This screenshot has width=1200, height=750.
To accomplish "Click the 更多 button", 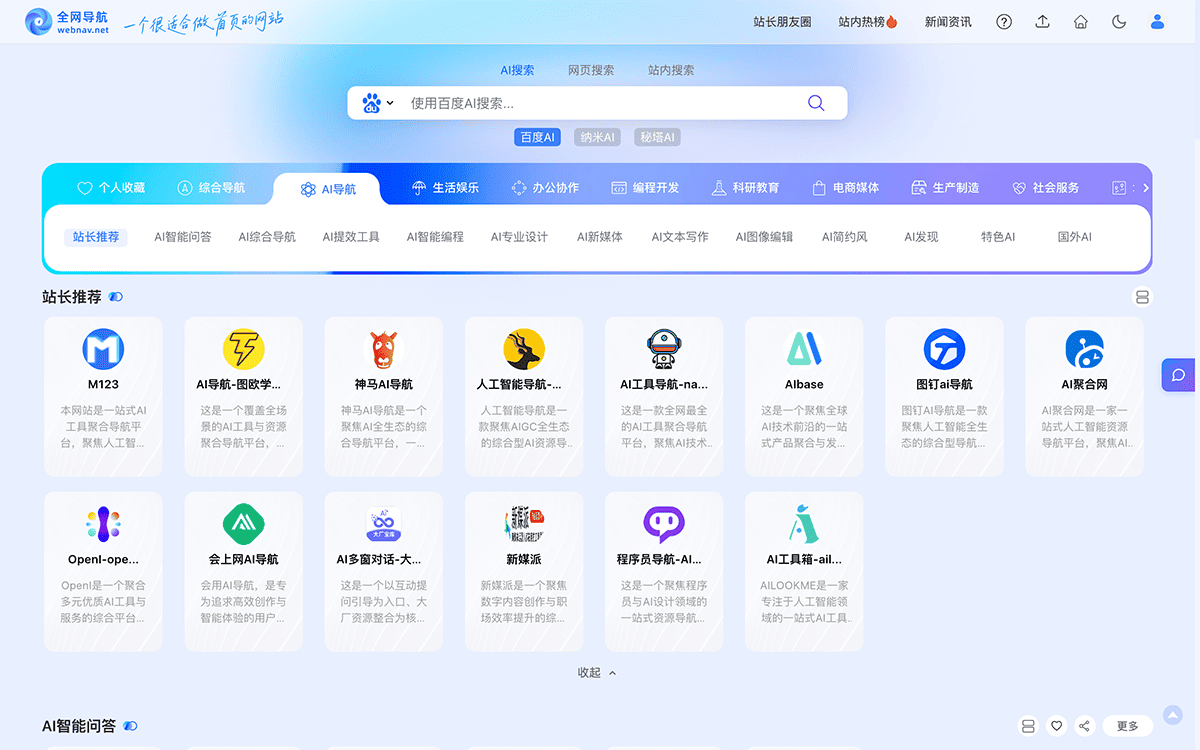I will tap(1128, 726).
